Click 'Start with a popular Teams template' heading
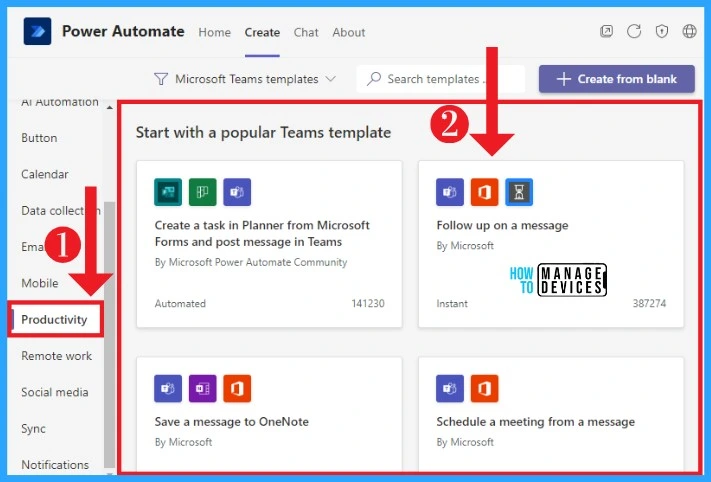The image size is (711, 482). tap(263, 132)
